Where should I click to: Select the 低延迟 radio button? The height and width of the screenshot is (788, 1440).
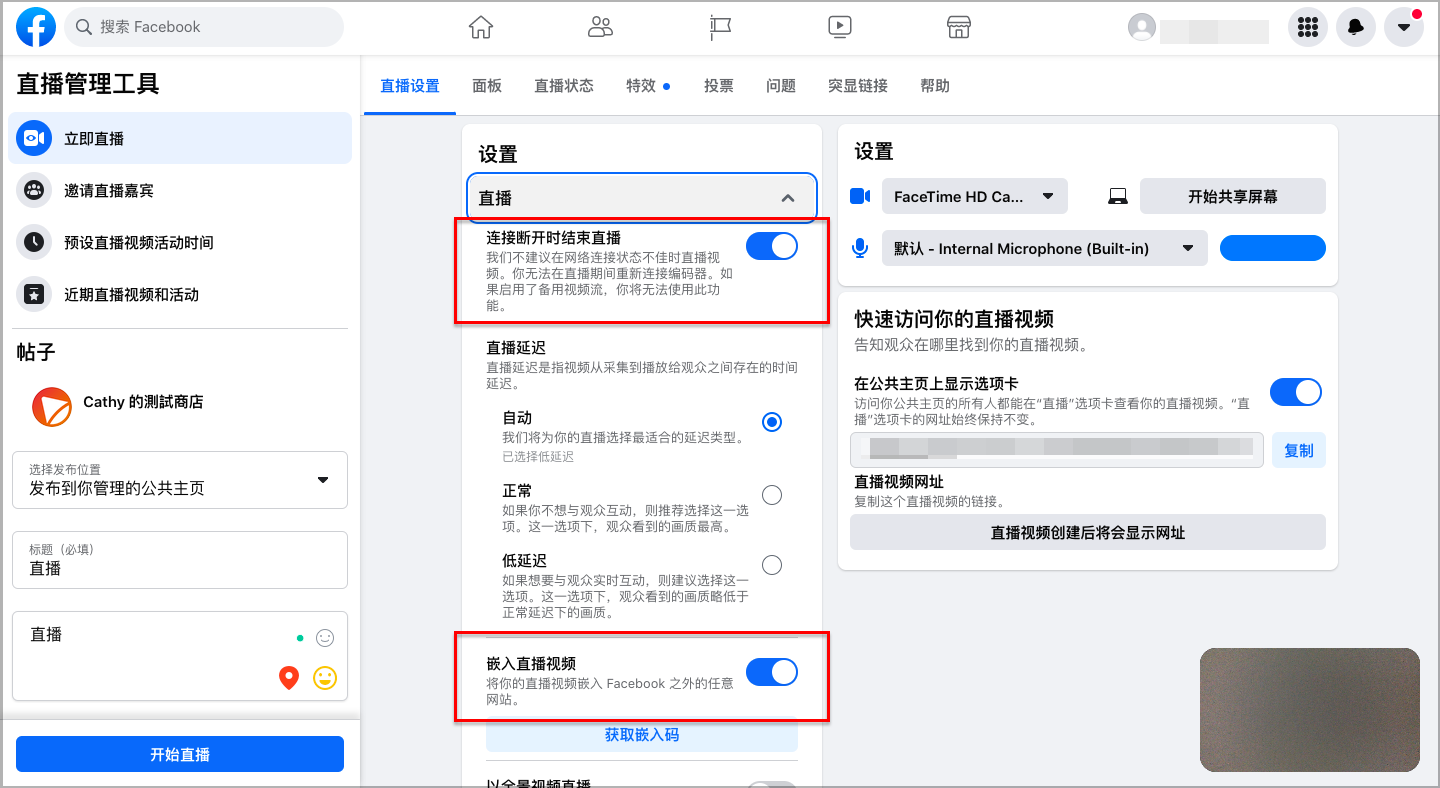click(772, 565)
